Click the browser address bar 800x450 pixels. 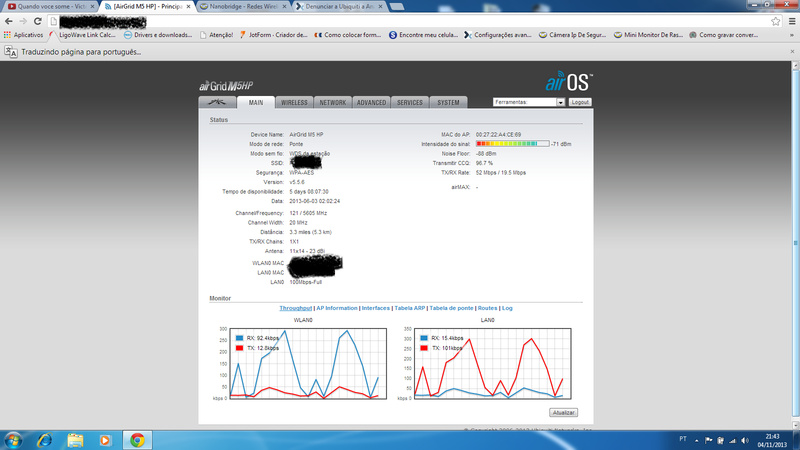pyautogui.click(x=415, y=21)
